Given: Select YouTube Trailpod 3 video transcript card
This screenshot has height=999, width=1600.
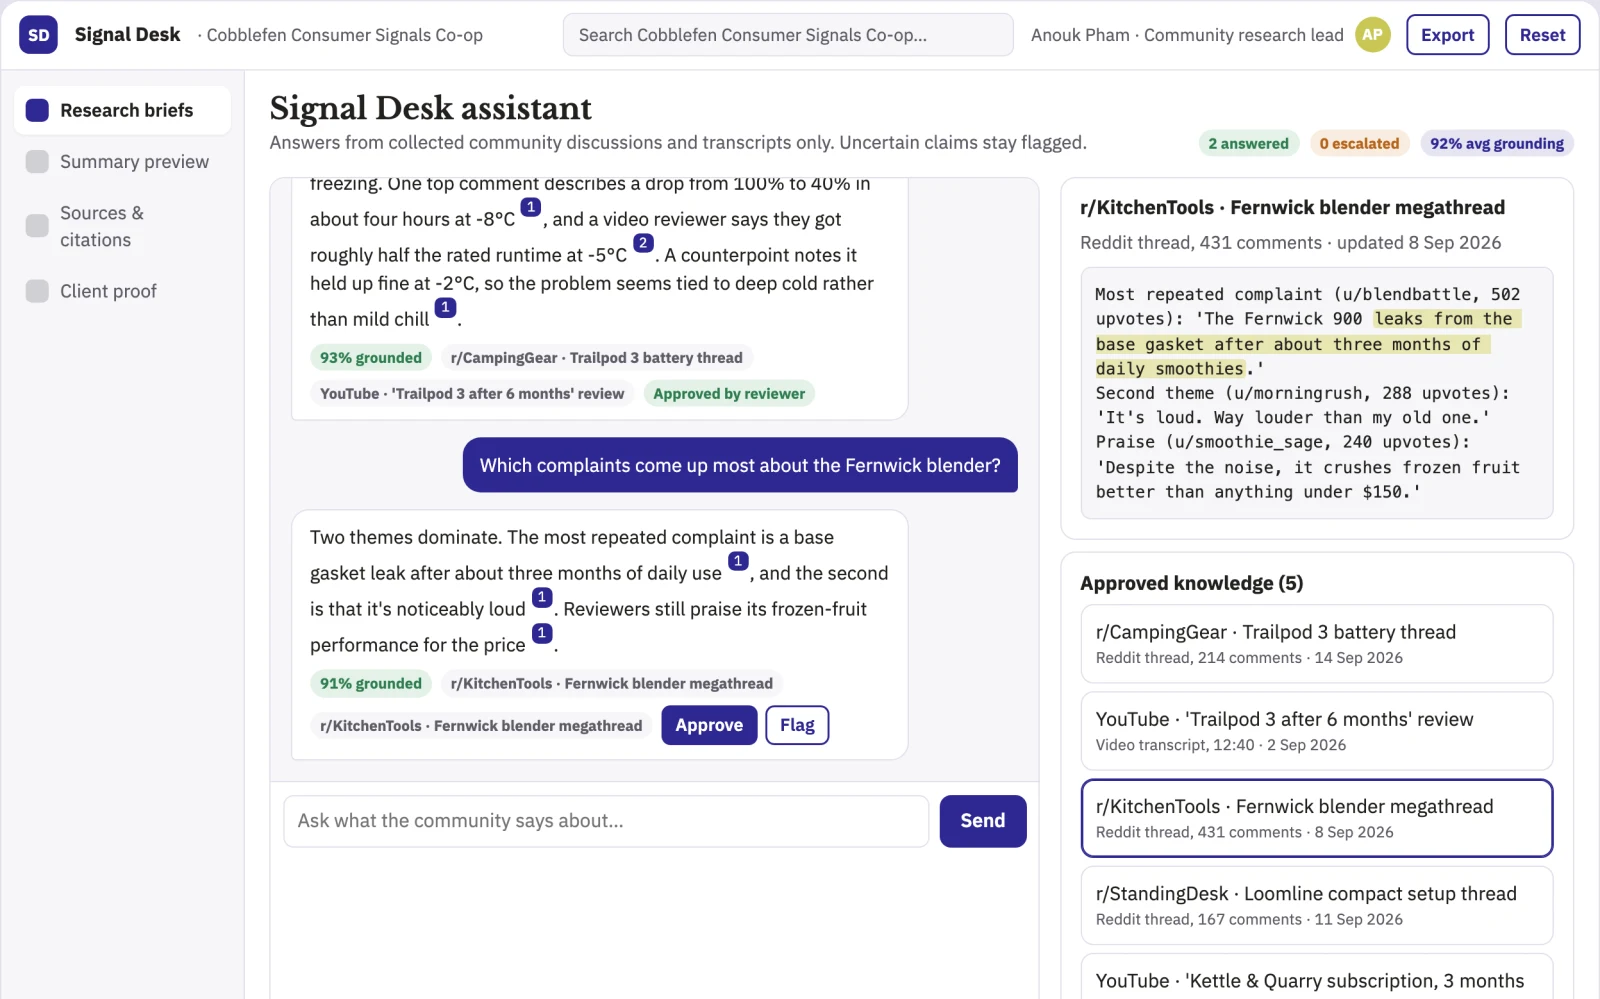Looking at the screenshot, I should (1317, 731).
